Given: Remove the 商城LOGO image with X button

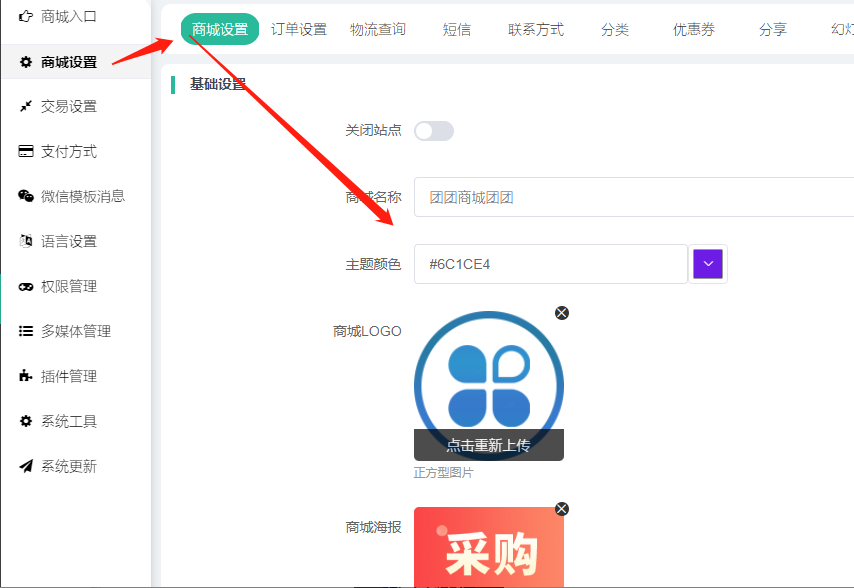Looking at the screenshot, I should (x=562, y=313).
